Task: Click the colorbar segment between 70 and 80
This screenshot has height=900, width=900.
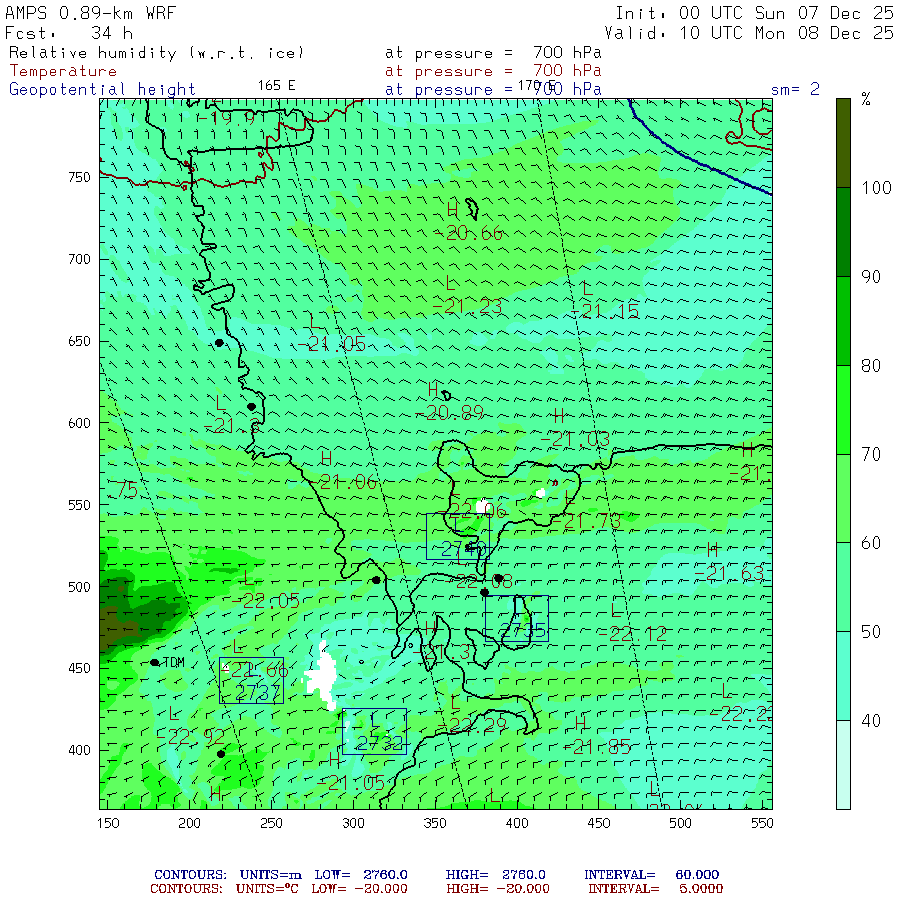Action: (843, 410)
